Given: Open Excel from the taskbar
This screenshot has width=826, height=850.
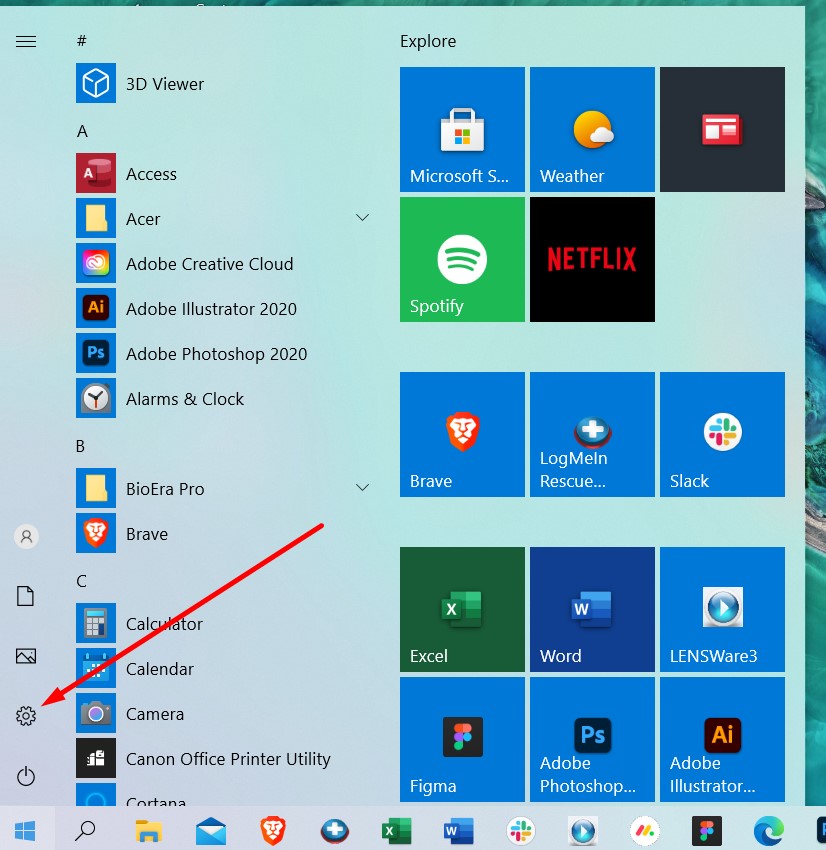Looking at the screenshot, I should coord(397,830).
